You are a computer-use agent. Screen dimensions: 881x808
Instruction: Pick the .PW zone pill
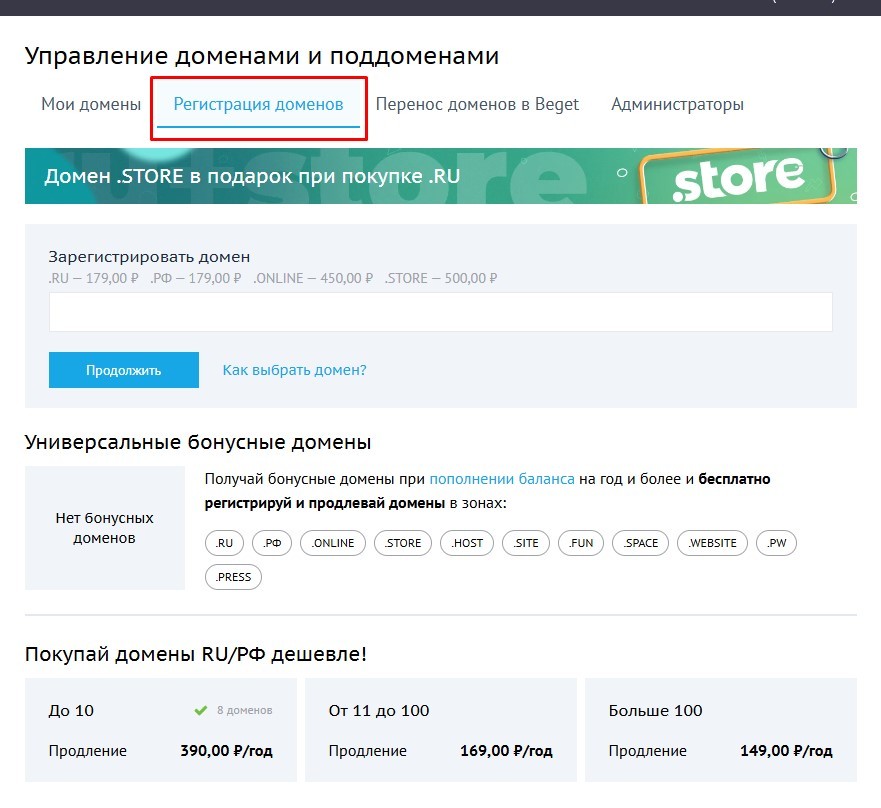click(776, 543)
